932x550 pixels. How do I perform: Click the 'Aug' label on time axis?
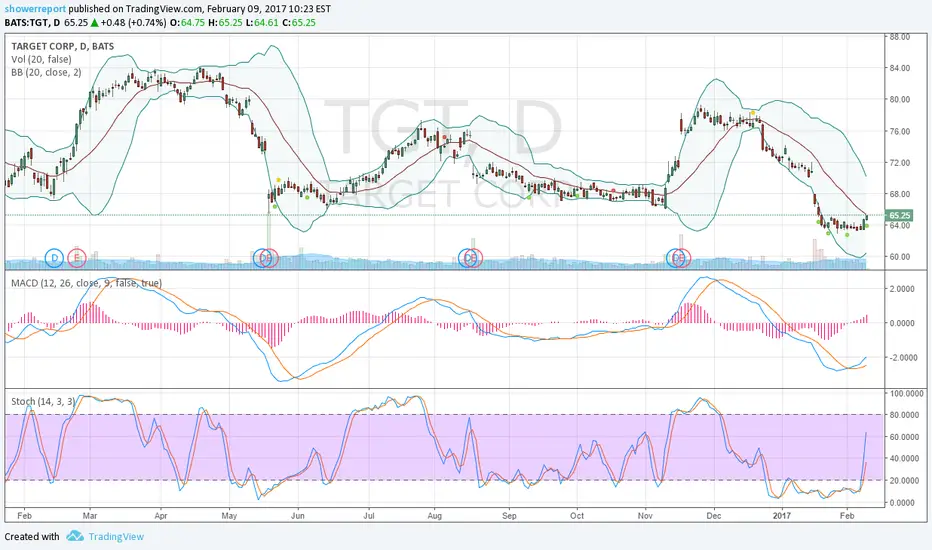click(x=434, y=516)
